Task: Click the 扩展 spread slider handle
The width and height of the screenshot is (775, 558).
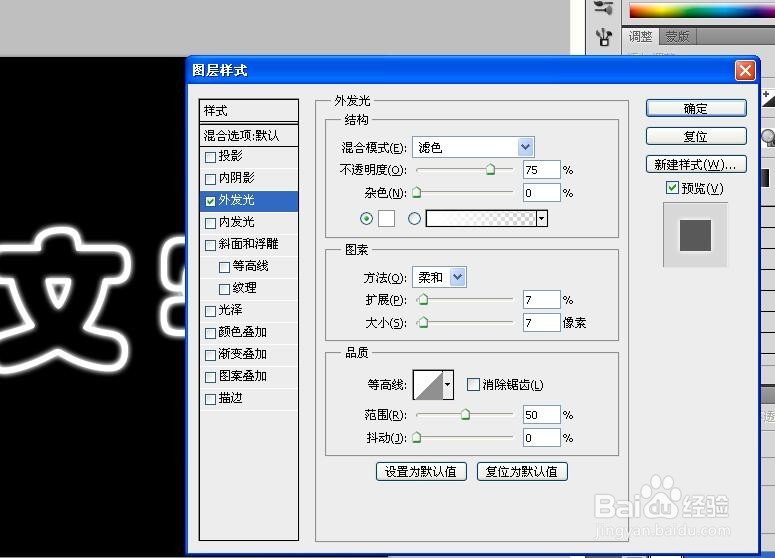Action: click(423, 300)
